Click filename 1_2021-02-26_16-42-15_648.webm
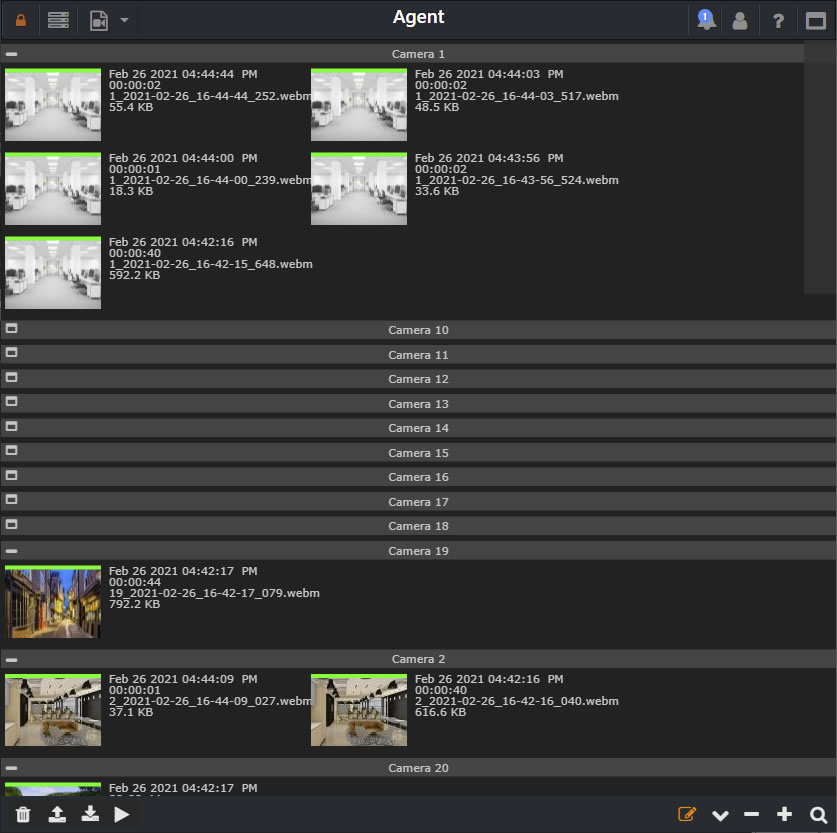 (x=211, y=264)
